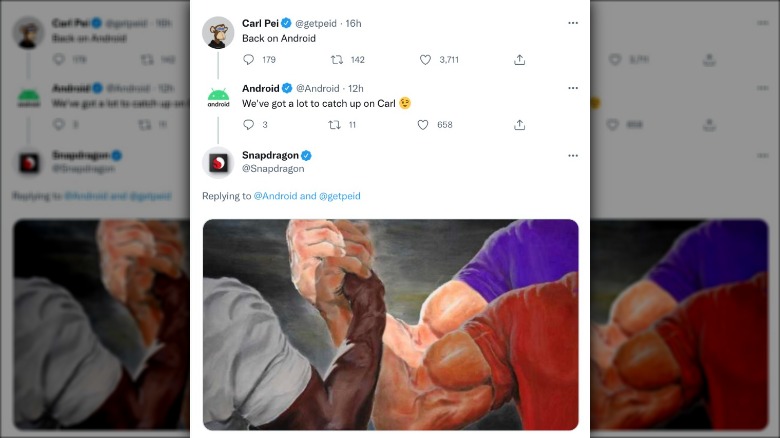Share the Android tweet
This screenshot has width=780, height=438.
coord(519,125)
